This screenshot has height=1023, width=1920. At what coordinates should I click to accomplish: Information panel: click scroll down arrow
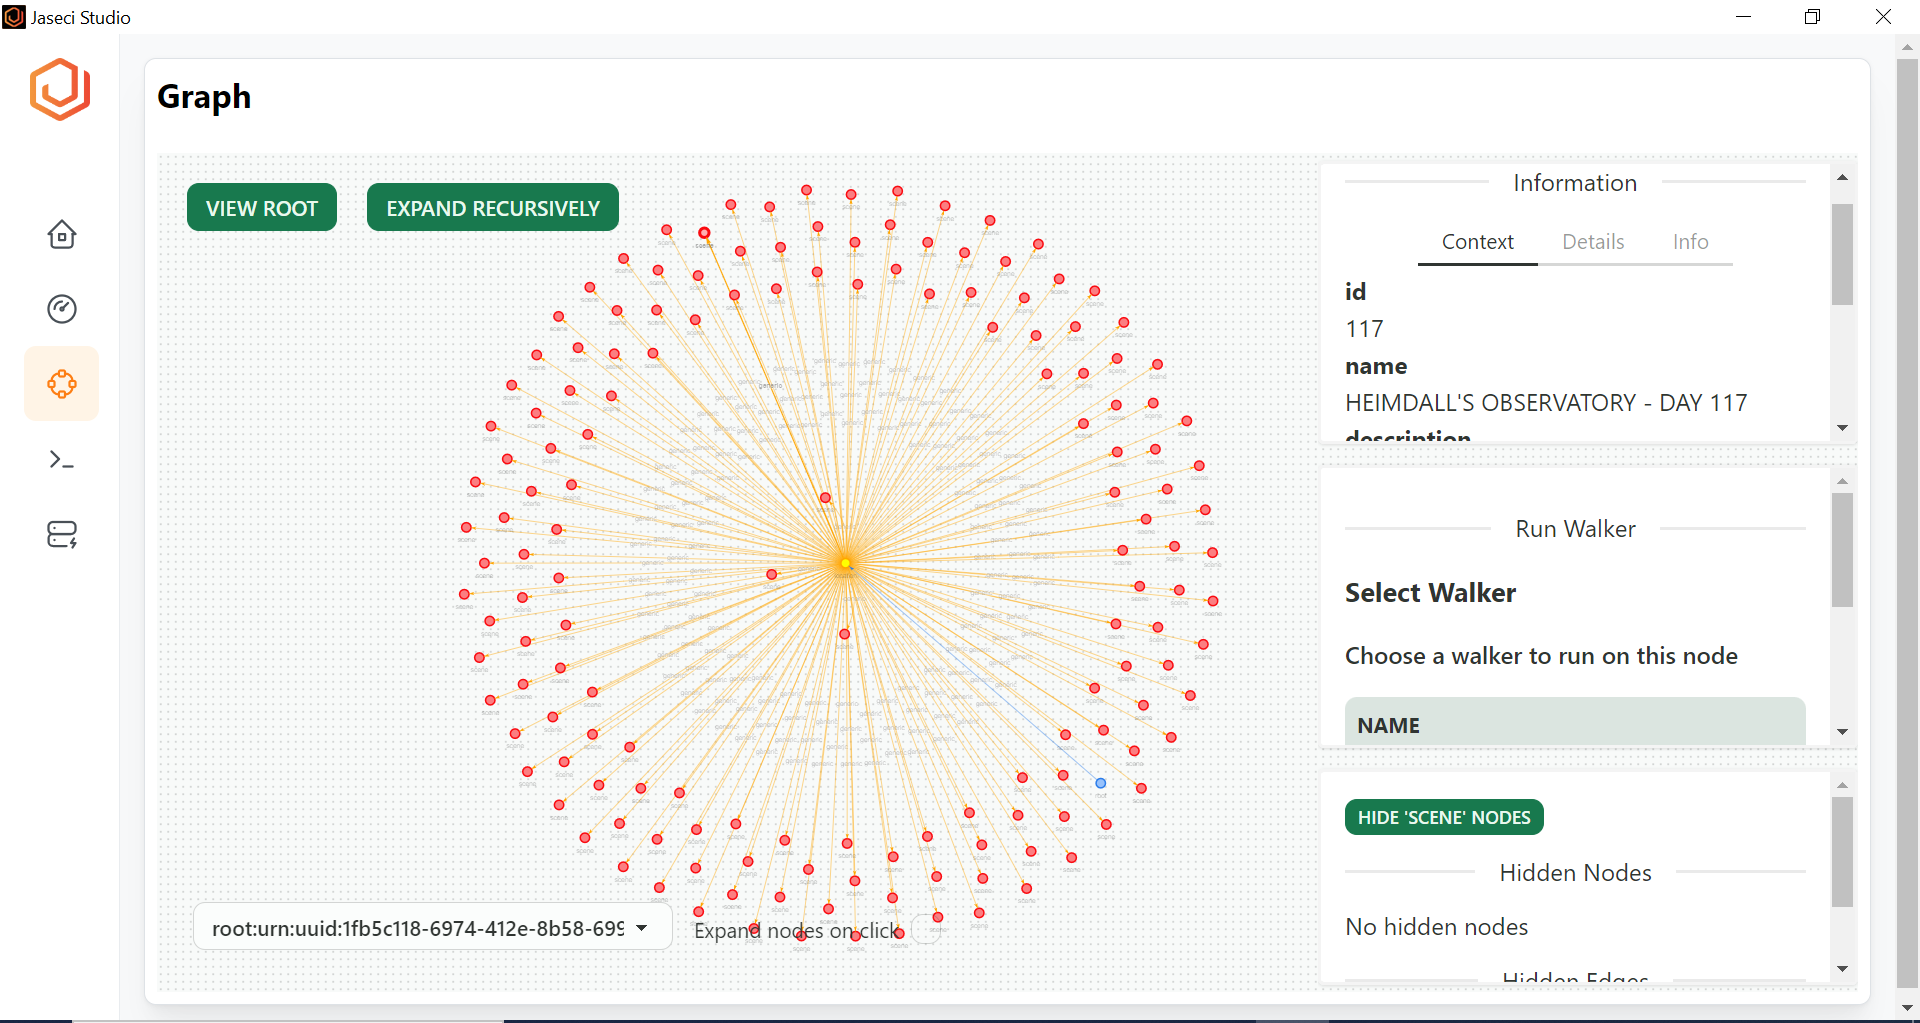pos(1842,428)
